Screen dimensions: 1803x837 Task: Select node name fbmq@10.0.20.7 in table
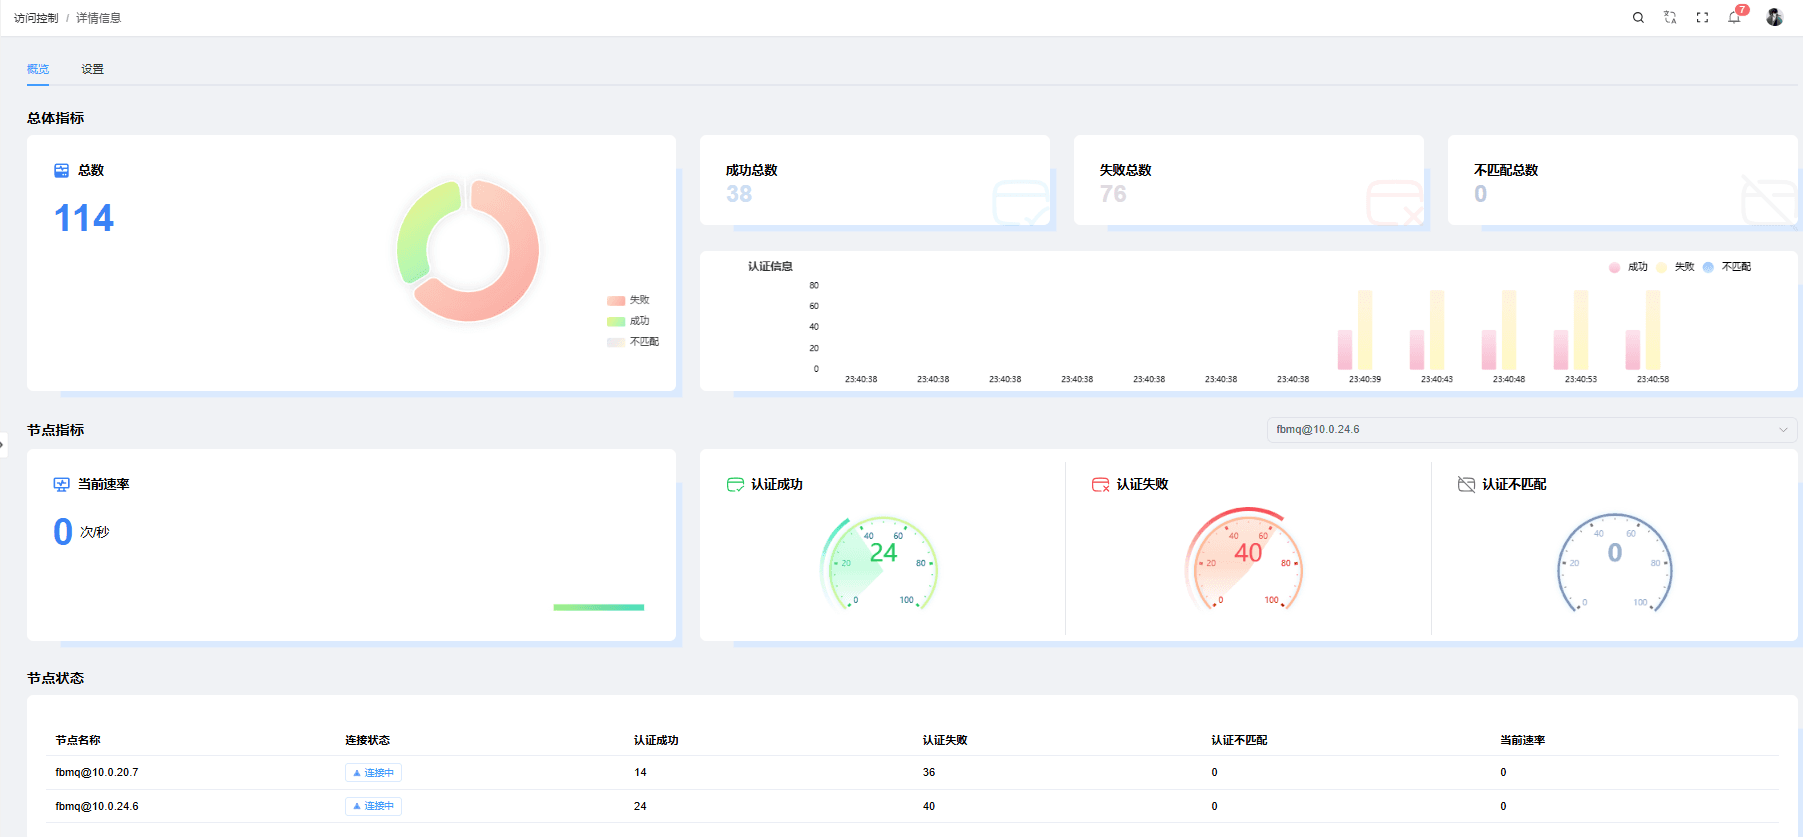pos(97,773)
